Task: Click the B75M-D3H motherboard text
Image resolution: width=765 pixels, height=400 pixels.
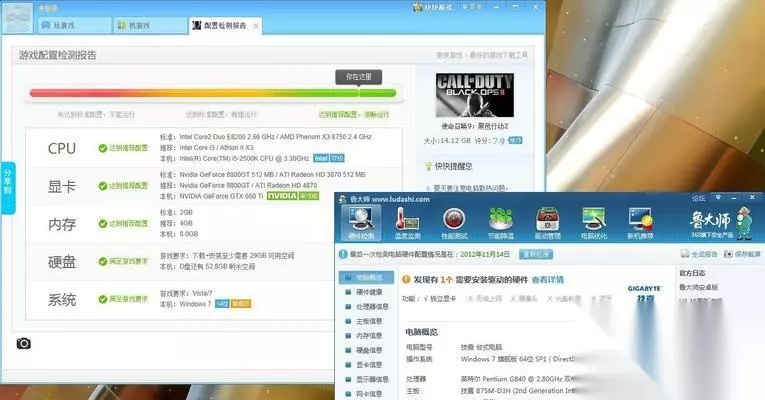Action: pyautogui.click(x=518, y=391)
